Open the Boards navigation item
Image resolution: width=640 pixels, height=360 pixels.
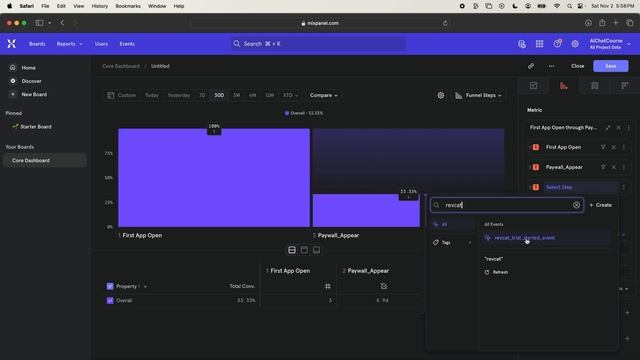coord(37,44)
